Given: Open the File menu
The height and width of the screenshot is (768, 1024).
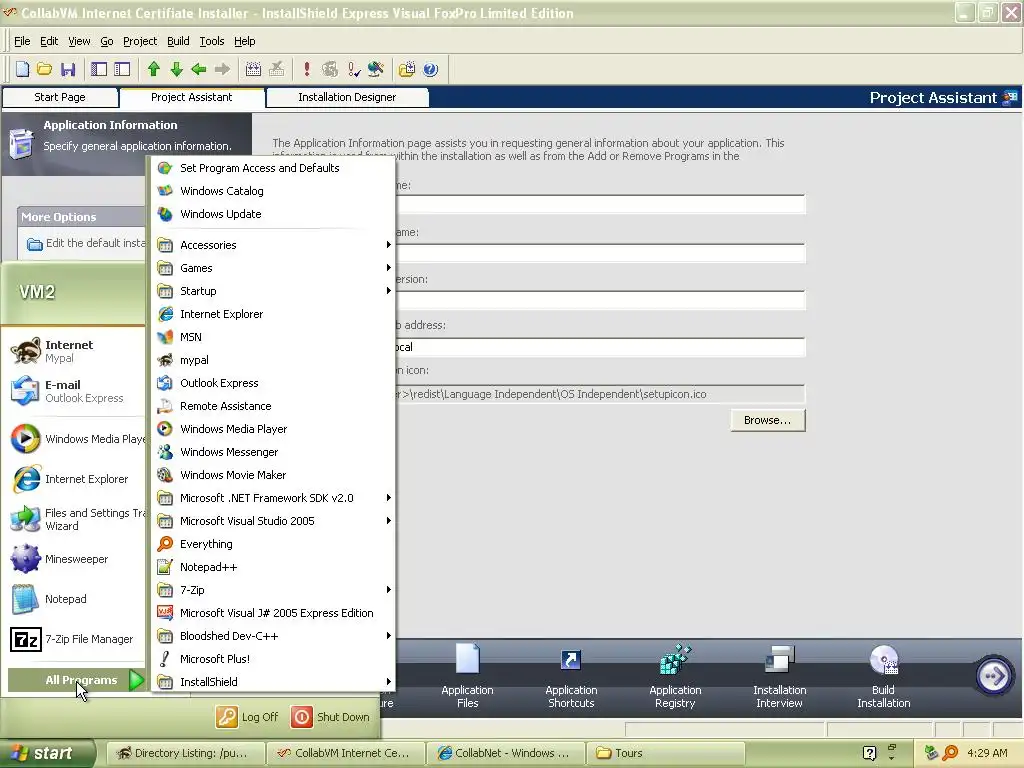Looking at the screenshot, I should [x=22, y=41].
